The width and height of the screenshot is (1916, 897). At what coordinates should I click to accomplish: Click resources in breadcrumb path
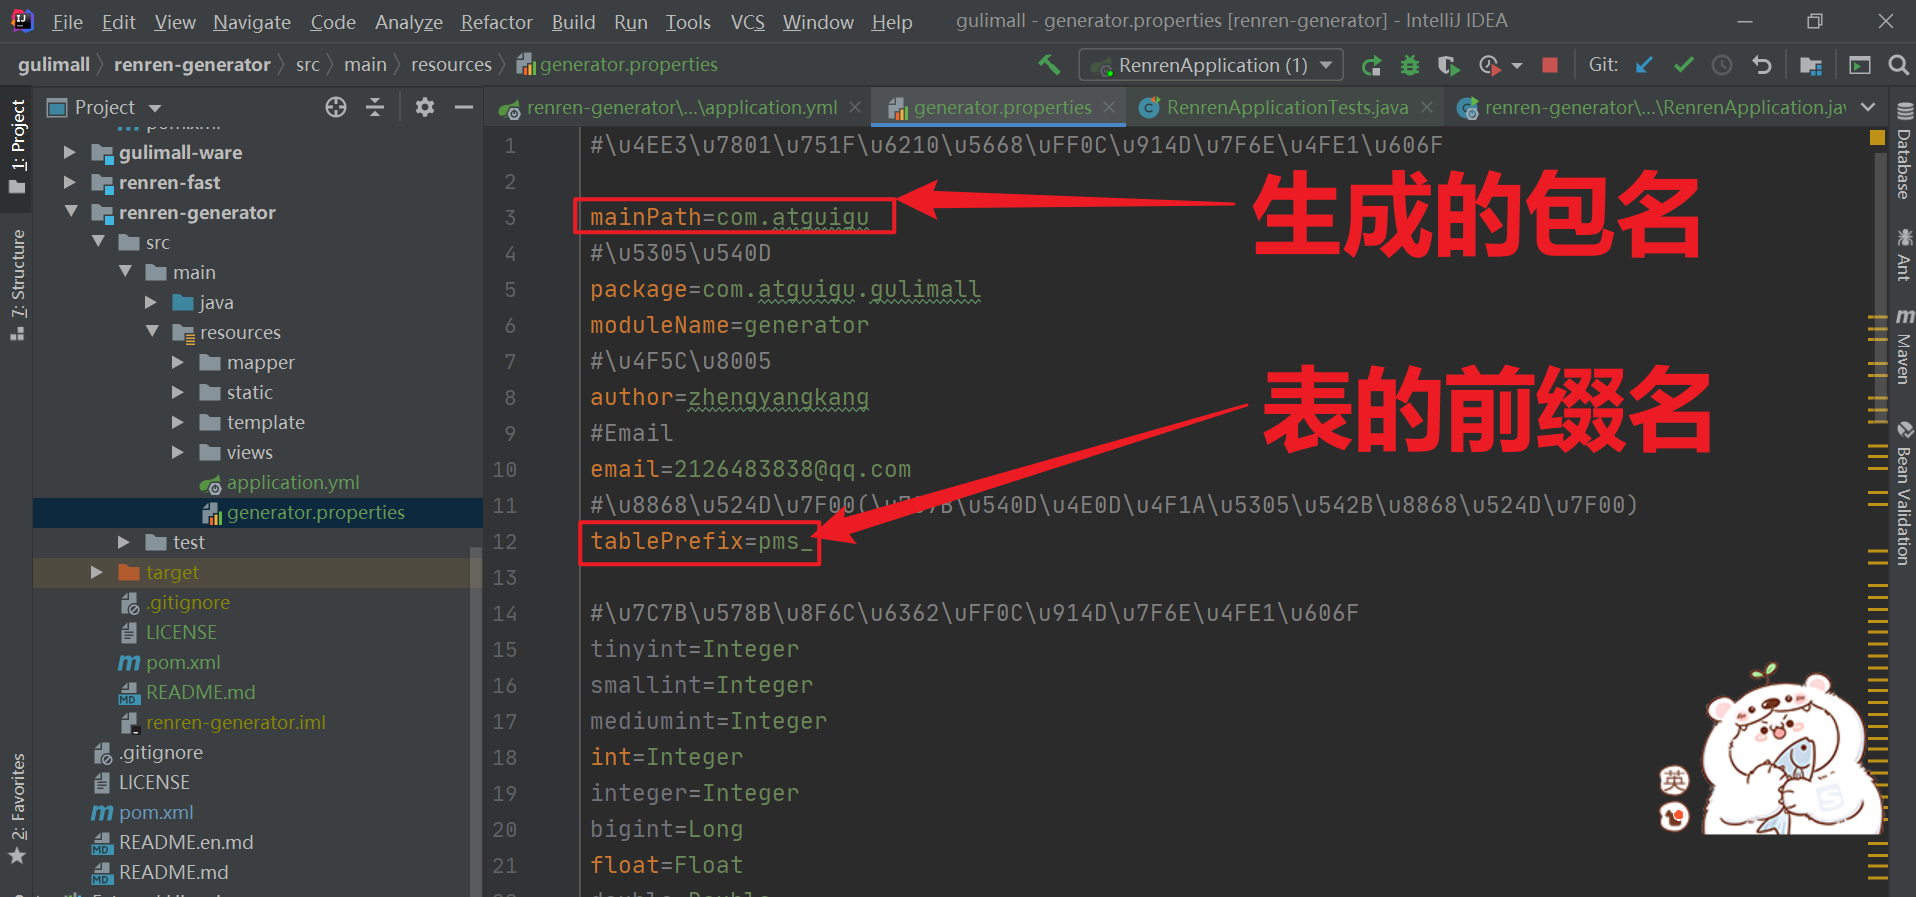coord(451,65)
